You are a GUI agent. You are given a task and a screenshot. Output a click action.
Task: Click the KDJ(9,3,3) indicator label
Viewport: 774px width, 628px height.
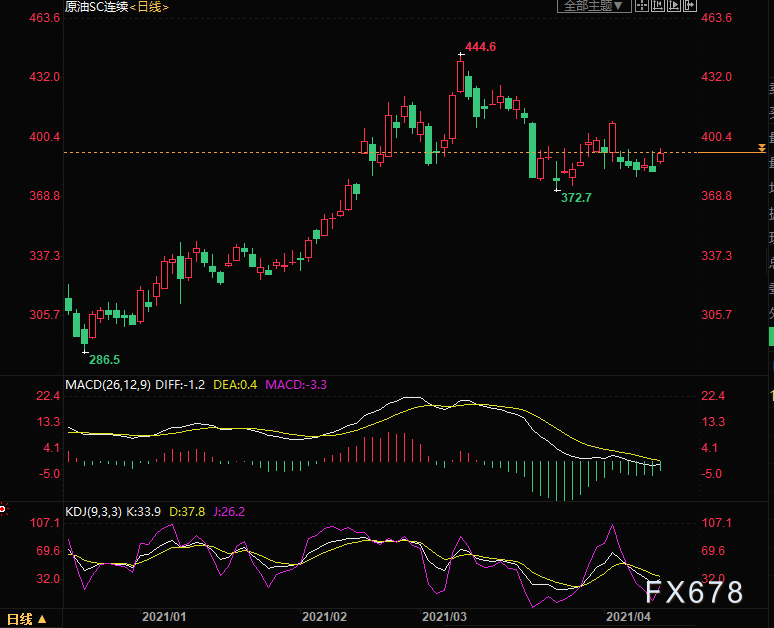[x=93, y=511]
